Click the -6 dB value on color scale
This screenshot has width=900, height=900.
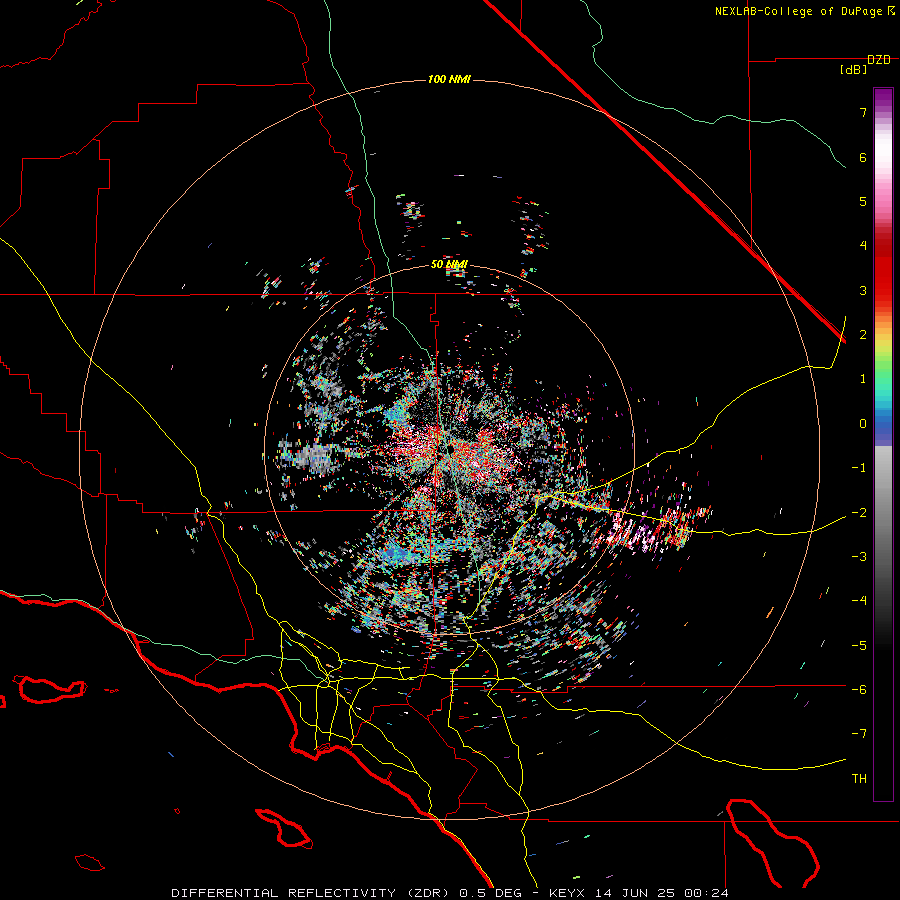tap(859, 689)
